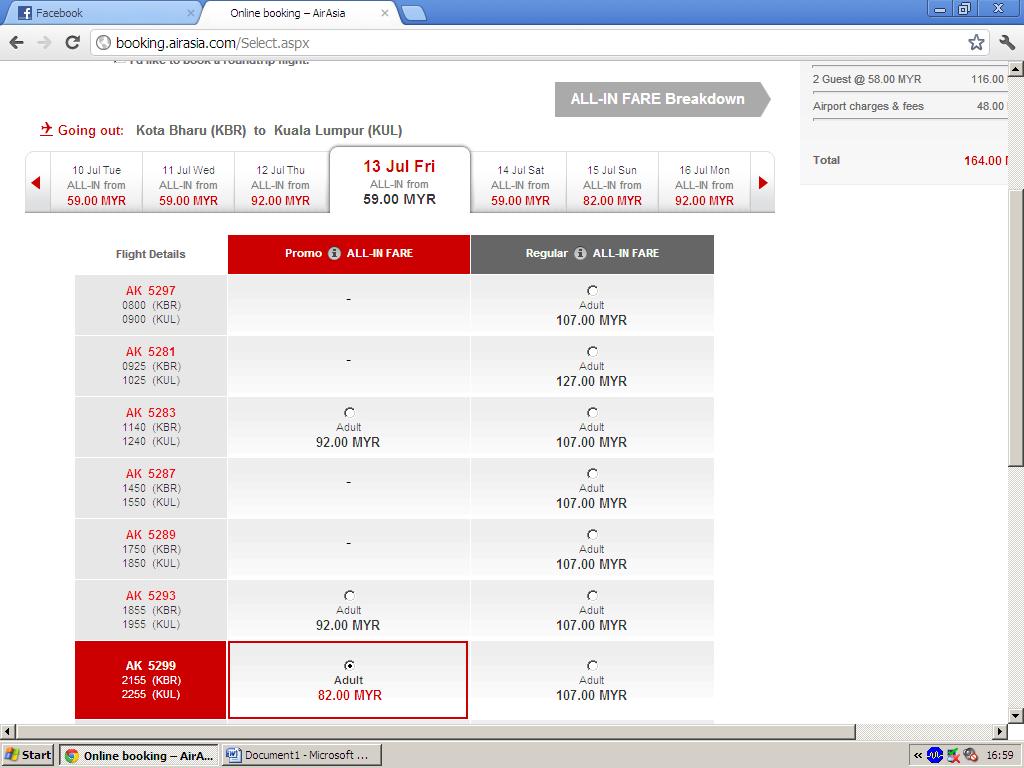Show earlier dates with left red arrow
This screenshot has height=768, width=1024.
coord(37,183)
